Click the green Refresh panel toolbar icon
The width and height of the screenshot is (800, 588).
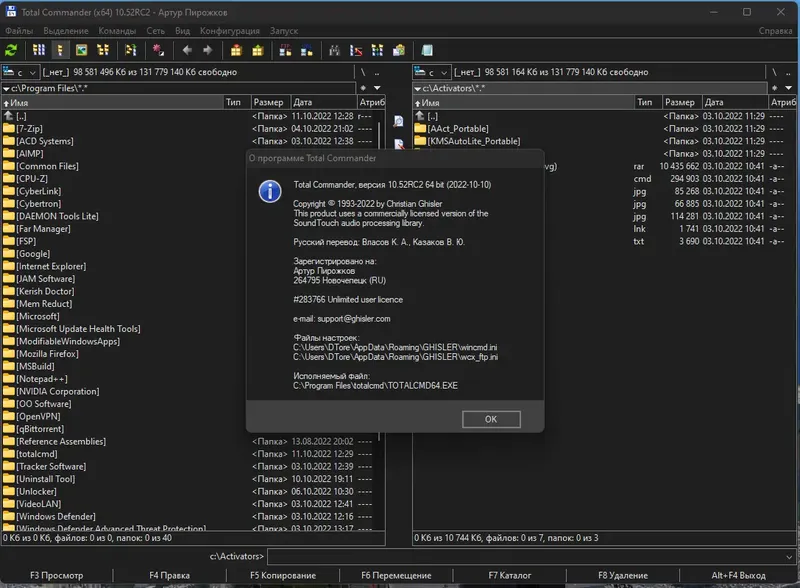[12, 50]
